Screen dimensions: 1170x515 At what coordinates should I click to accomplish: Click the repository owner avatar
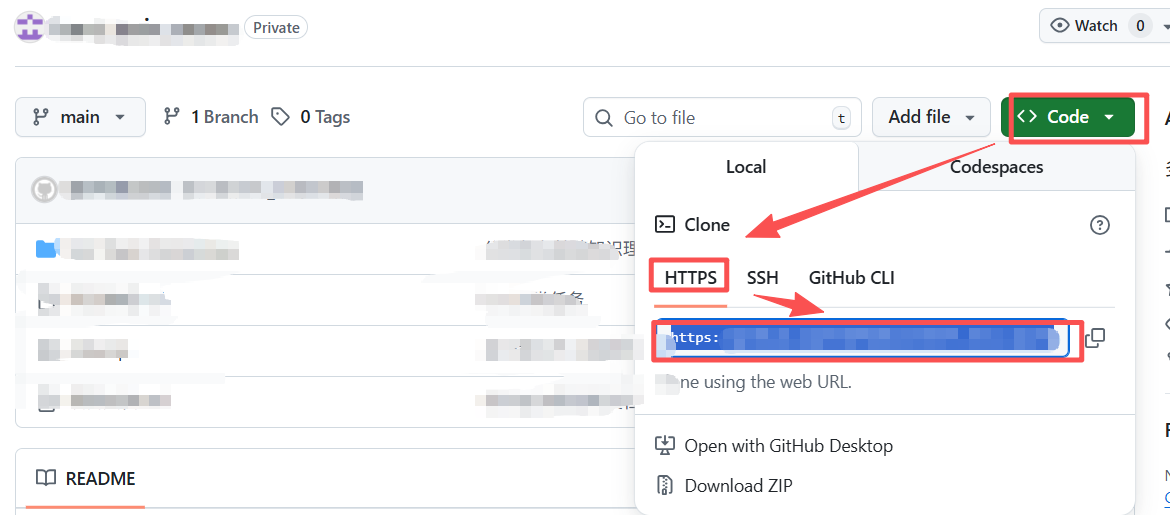(x=31, y=28)
